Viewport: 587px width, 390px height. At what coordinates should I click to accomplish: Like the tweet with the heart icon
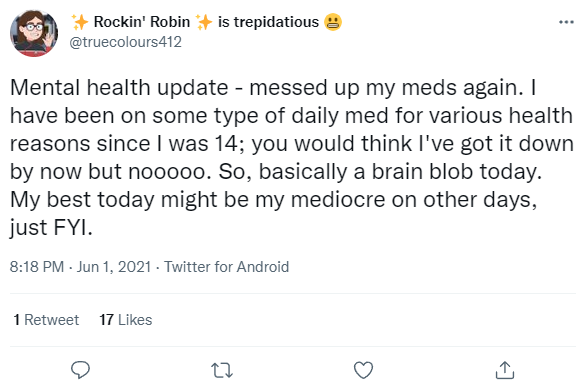[364, 370]
